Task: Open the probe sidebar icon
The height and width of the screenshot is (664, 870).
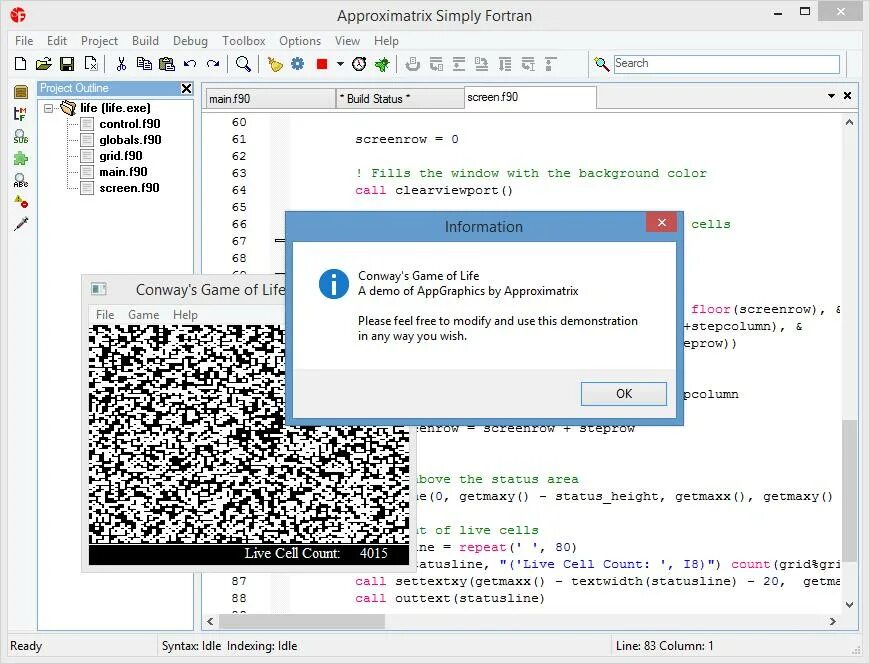Action: point(21,224)
